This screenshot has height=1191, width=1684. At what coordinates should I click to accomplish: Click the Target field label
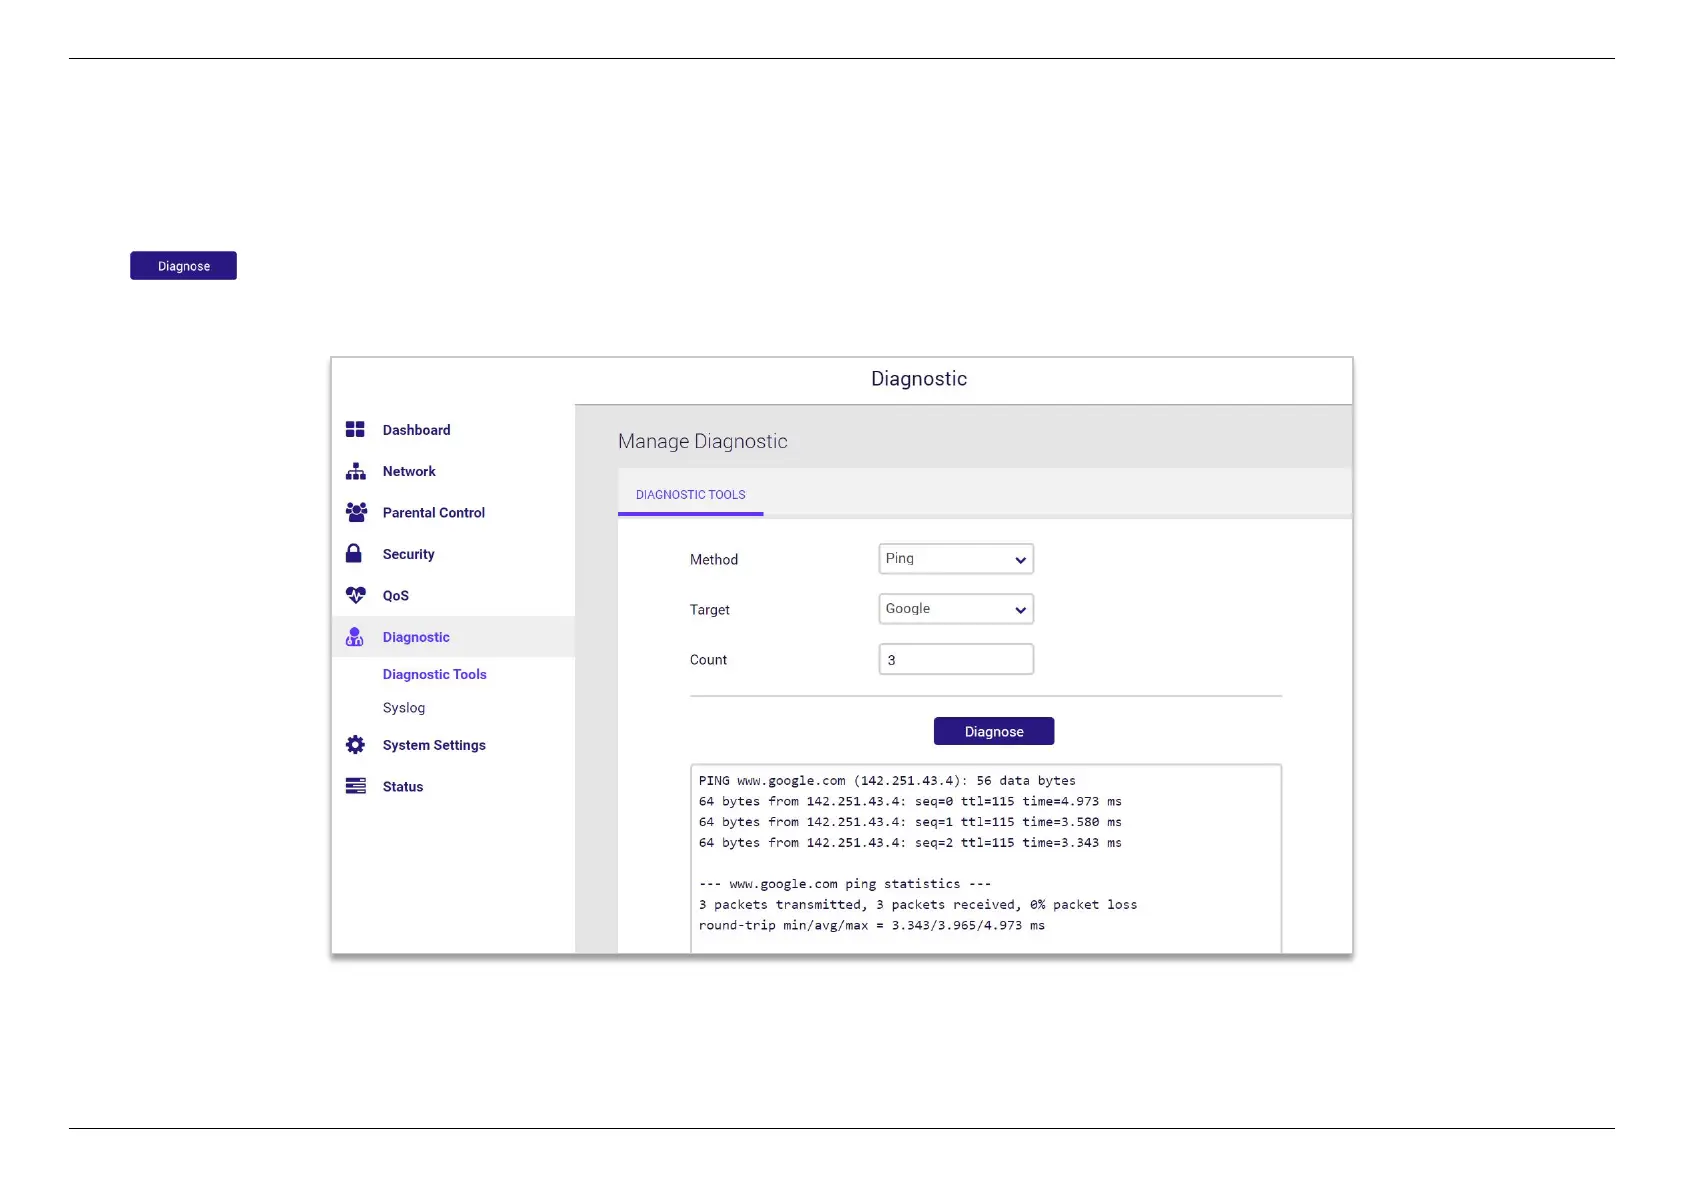coord(710,610)
